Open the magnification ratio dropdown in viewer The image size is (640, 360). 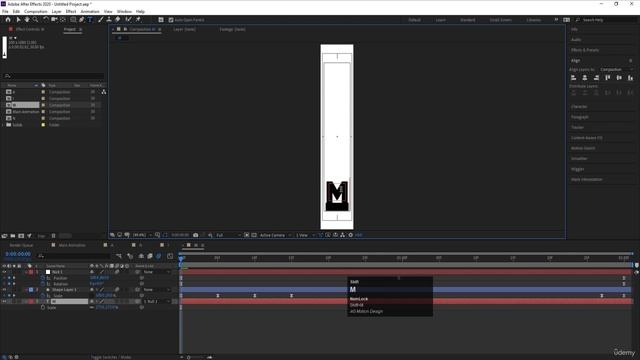point(142,235)
